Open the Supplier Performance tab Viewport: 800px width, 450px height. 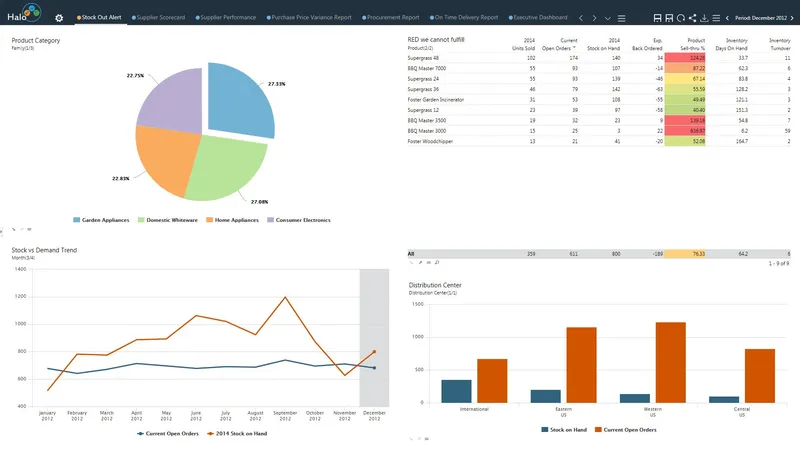(x=226, y=17)
